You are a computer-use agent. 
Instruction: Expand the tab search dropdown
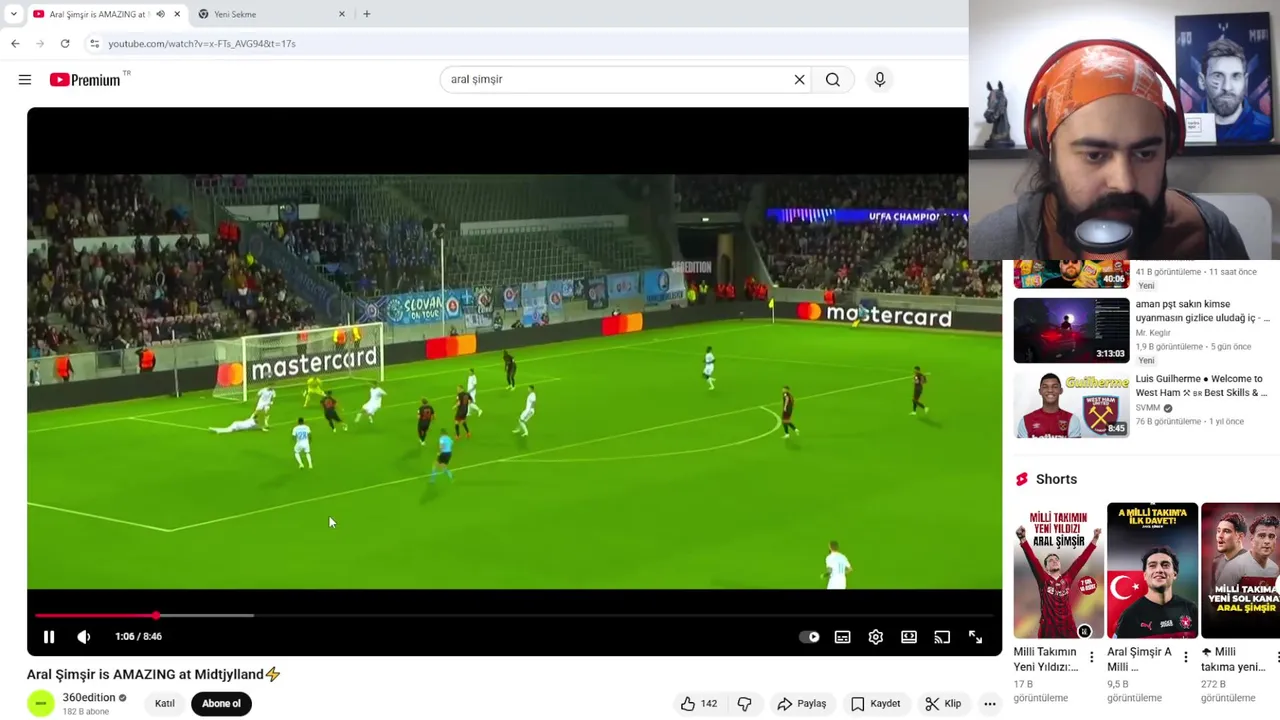[13, 14]
